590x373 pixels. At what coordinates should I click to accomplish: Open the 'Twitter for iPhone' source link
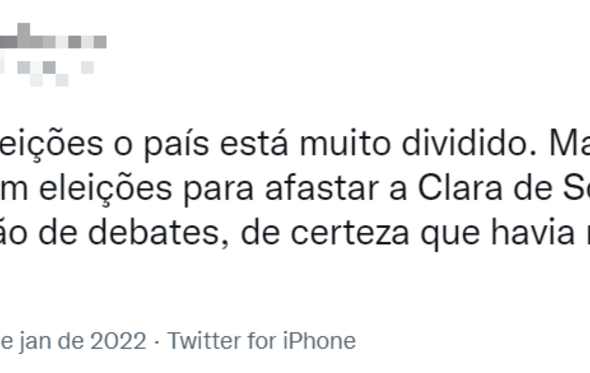point(262,341)
